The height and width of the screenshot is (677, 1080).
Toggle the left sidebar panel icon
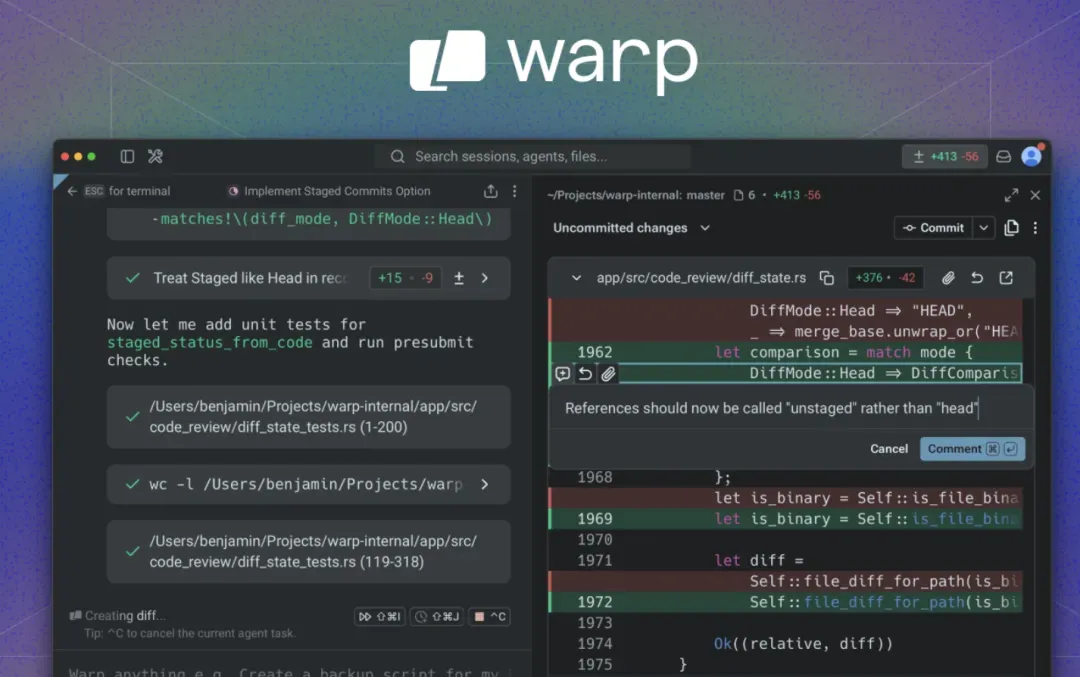tap(127, 156)
